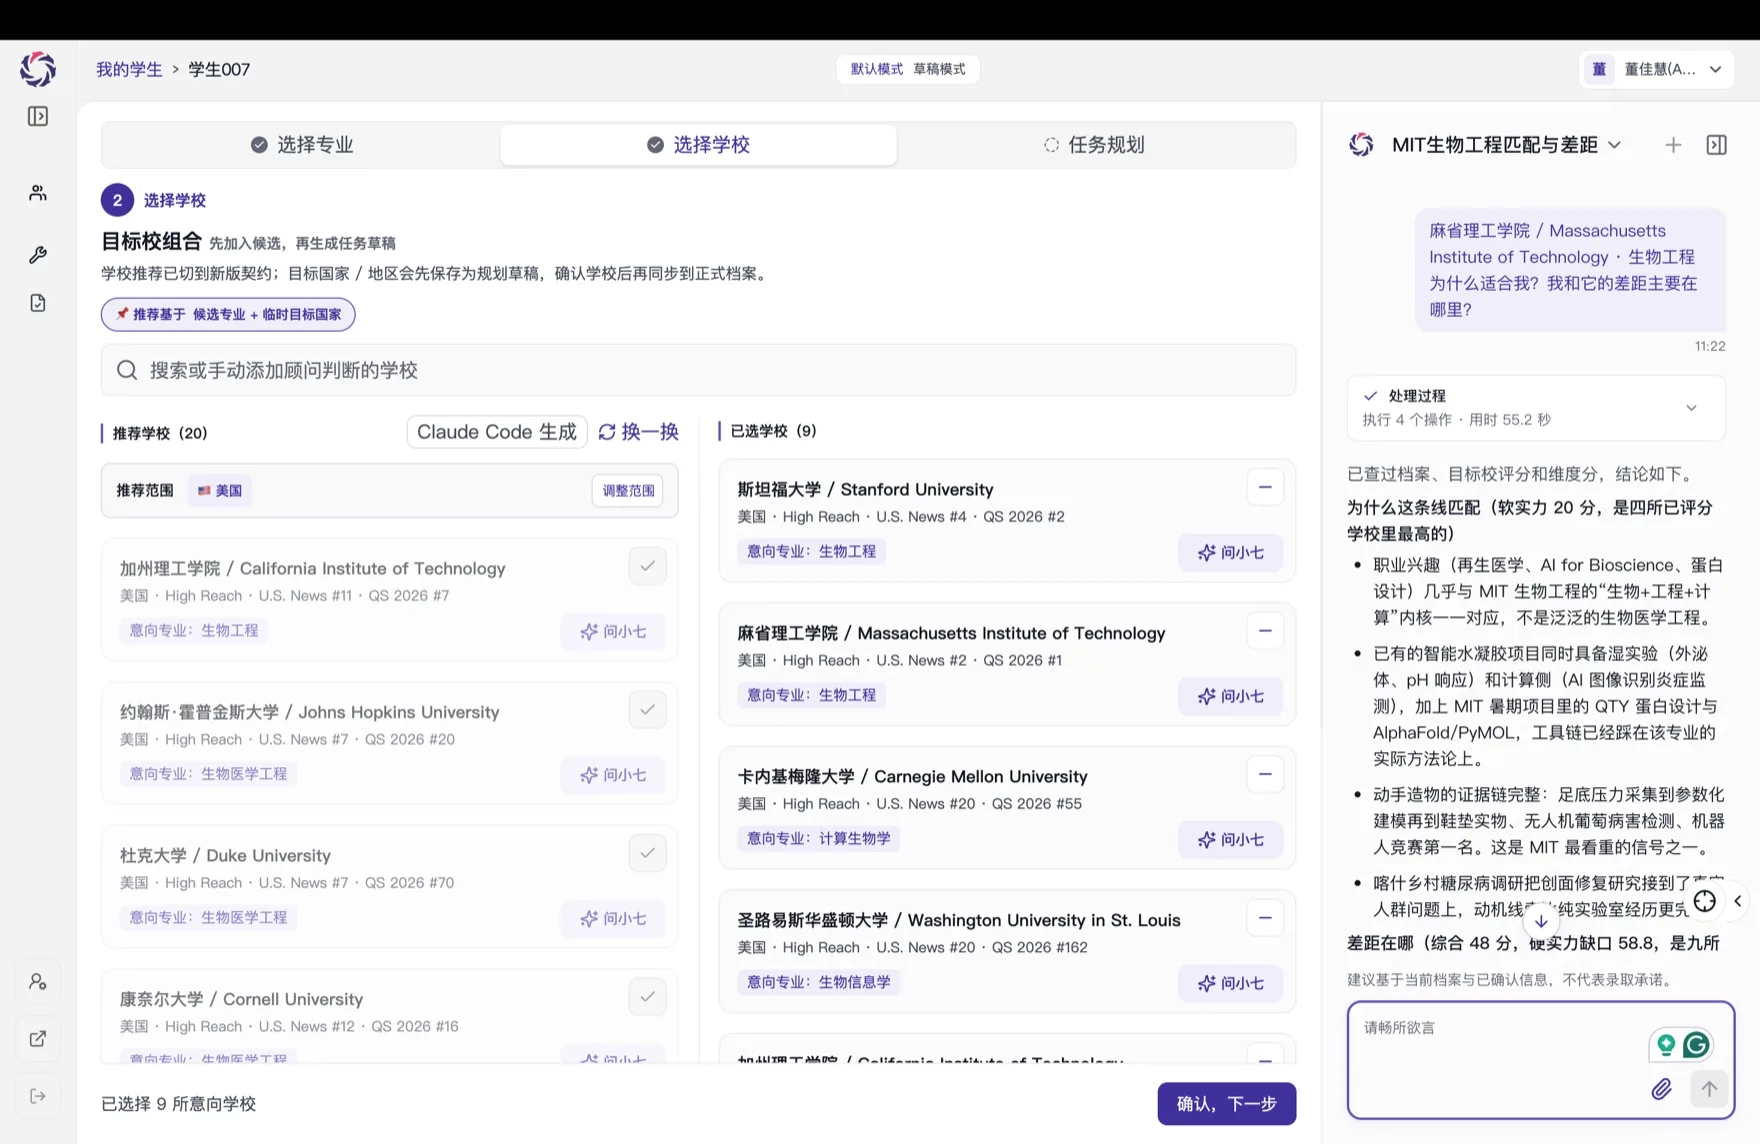
Task: Click the external link icon in sidebar
Action: 38,1039
